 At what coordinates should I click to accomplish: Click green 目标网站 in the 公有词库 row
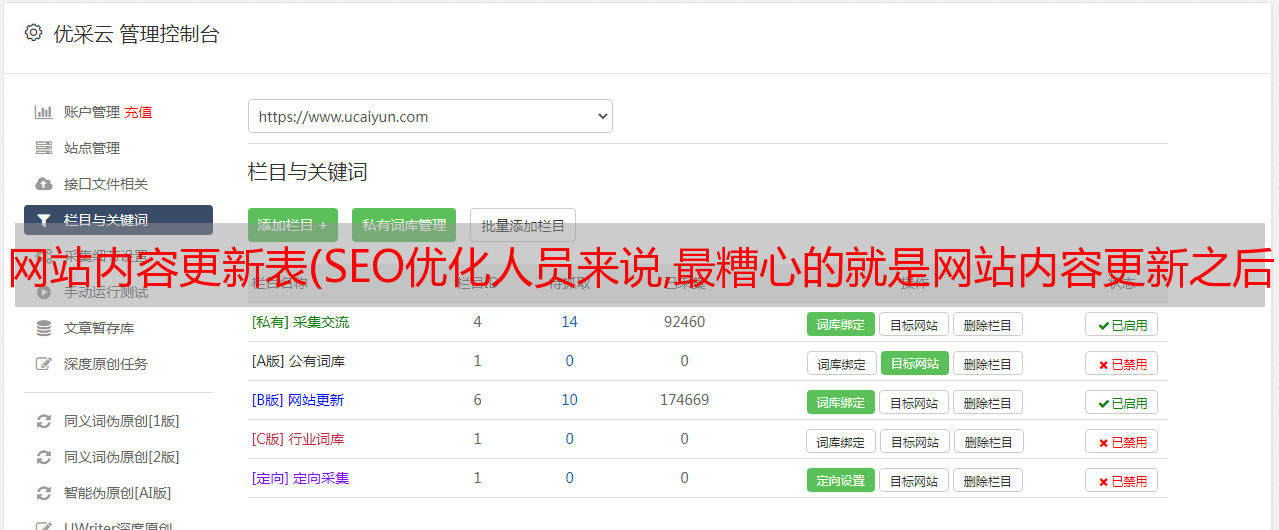[x=915, y=363]
